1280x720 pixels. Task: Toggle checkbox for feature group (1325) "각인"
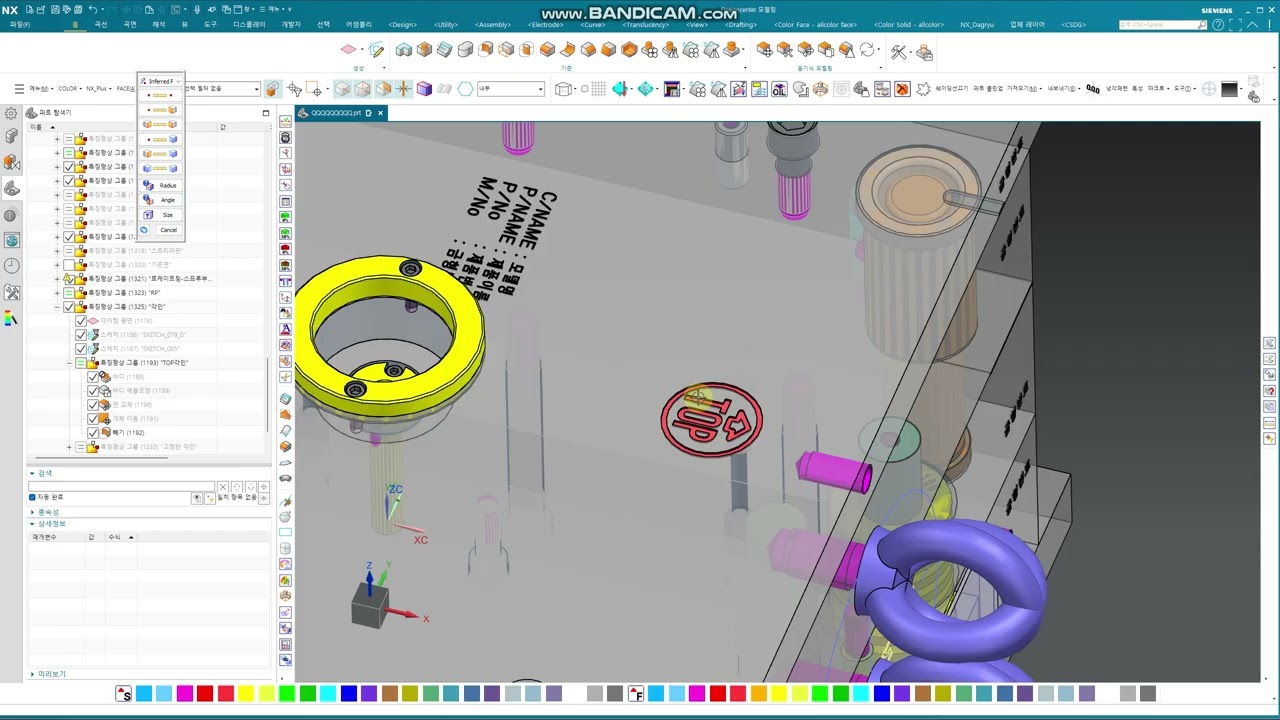click(68, 306)
